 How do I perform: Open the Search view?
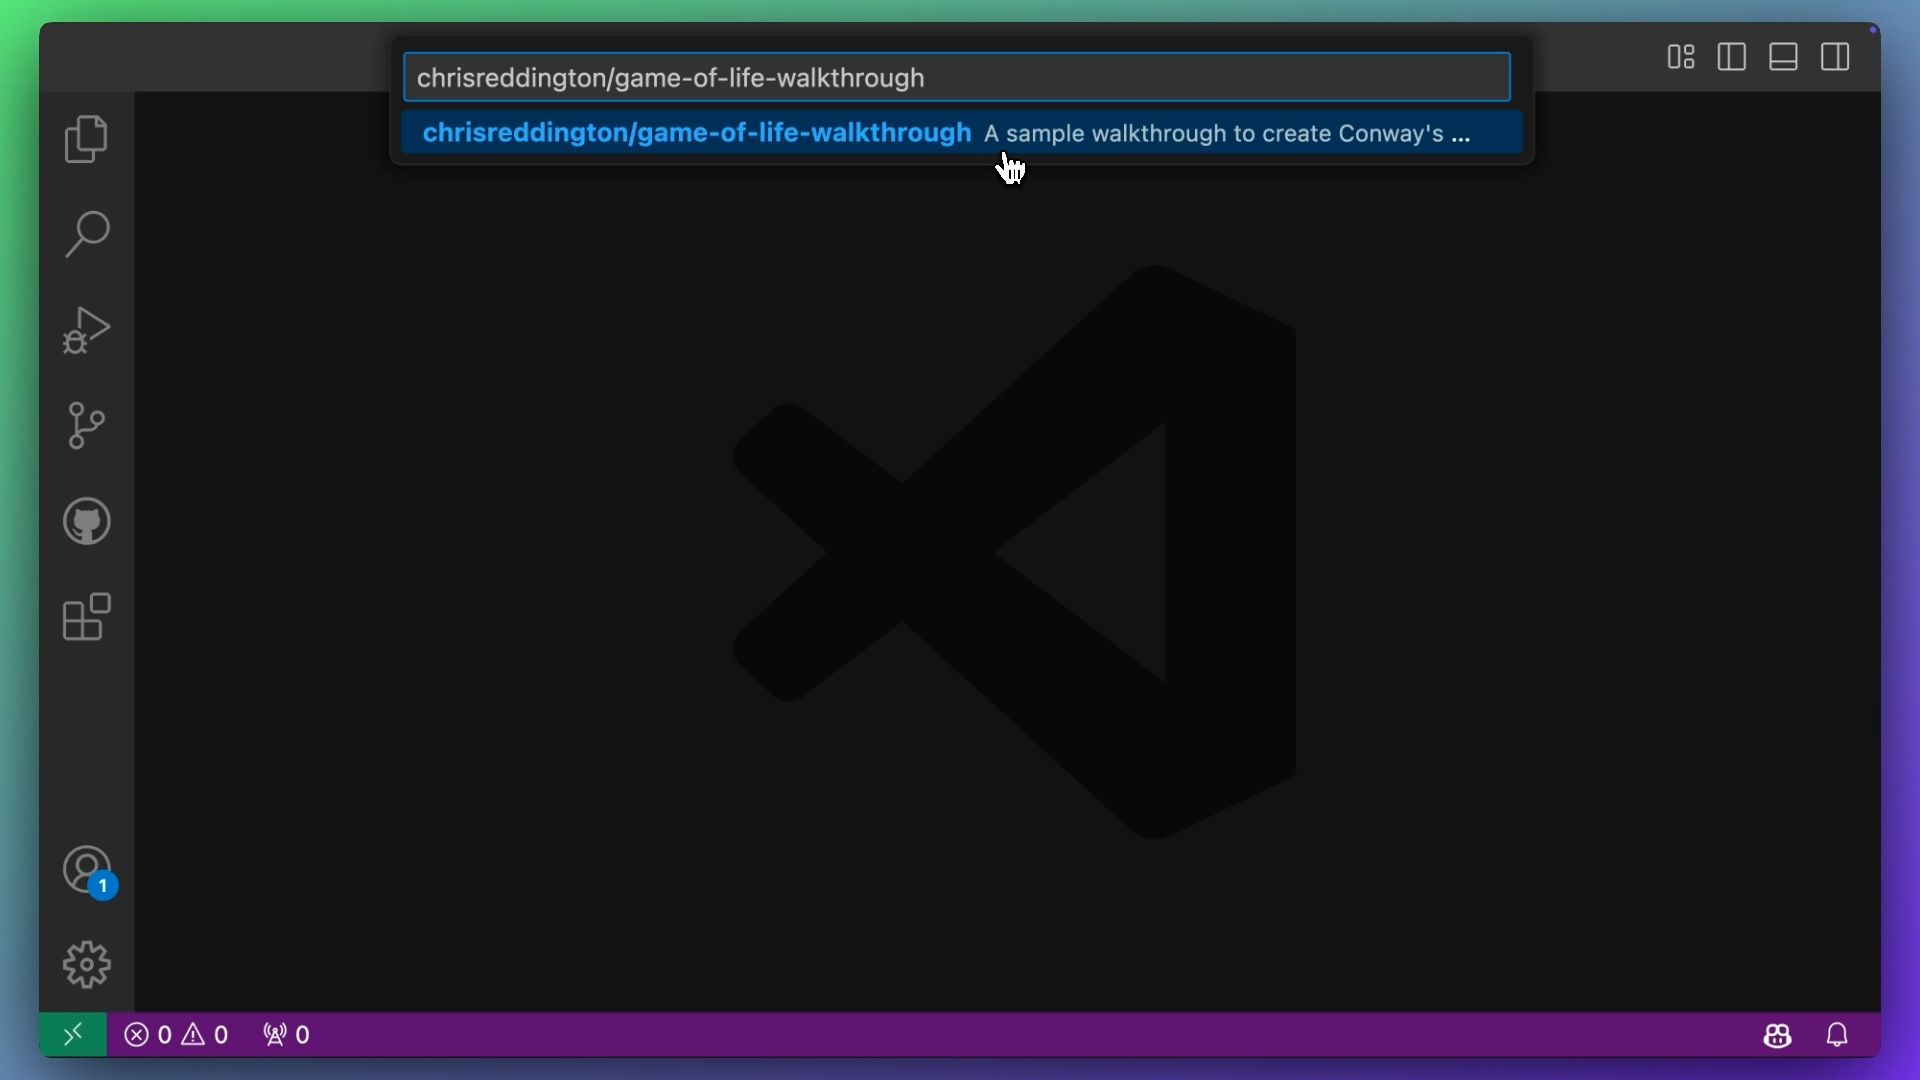click(87, 234)
